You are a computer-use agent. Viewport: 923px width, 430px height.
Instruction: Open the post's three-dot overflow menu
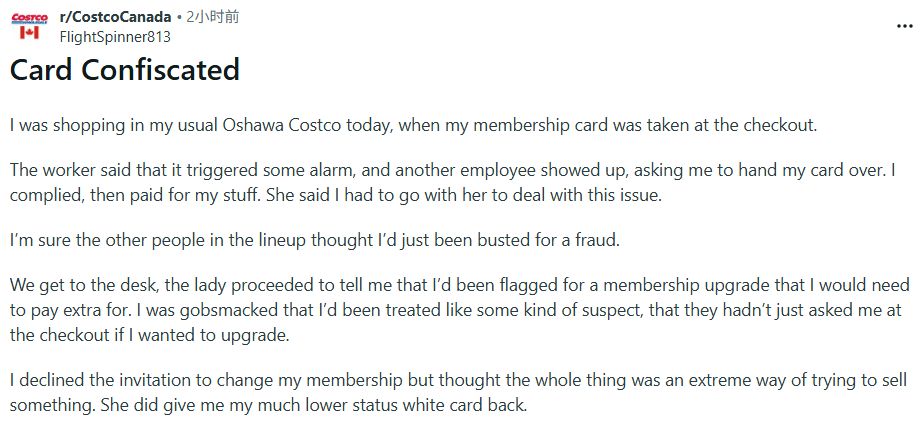click(903, 26)
